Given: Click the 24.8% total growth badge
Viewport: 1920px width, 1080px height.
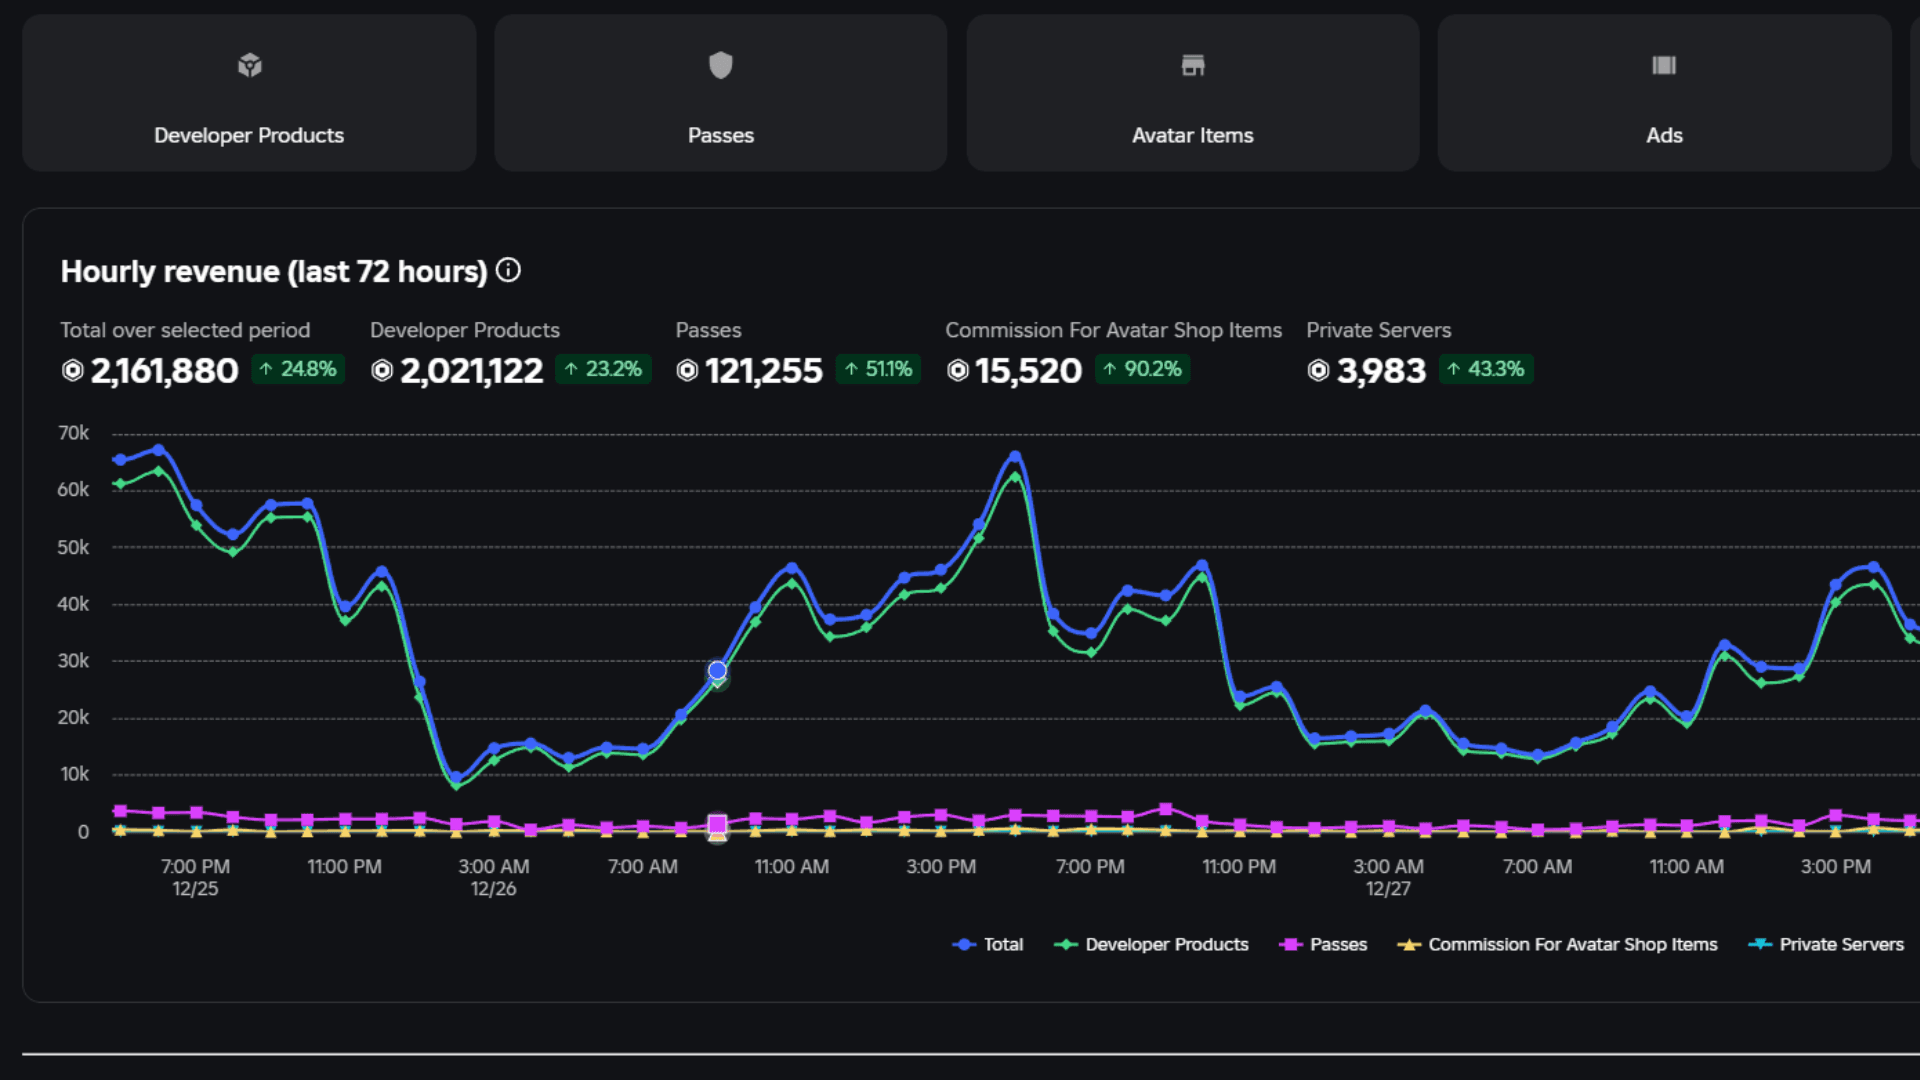Looking at the screenshot, I should (x=298, y=369).
